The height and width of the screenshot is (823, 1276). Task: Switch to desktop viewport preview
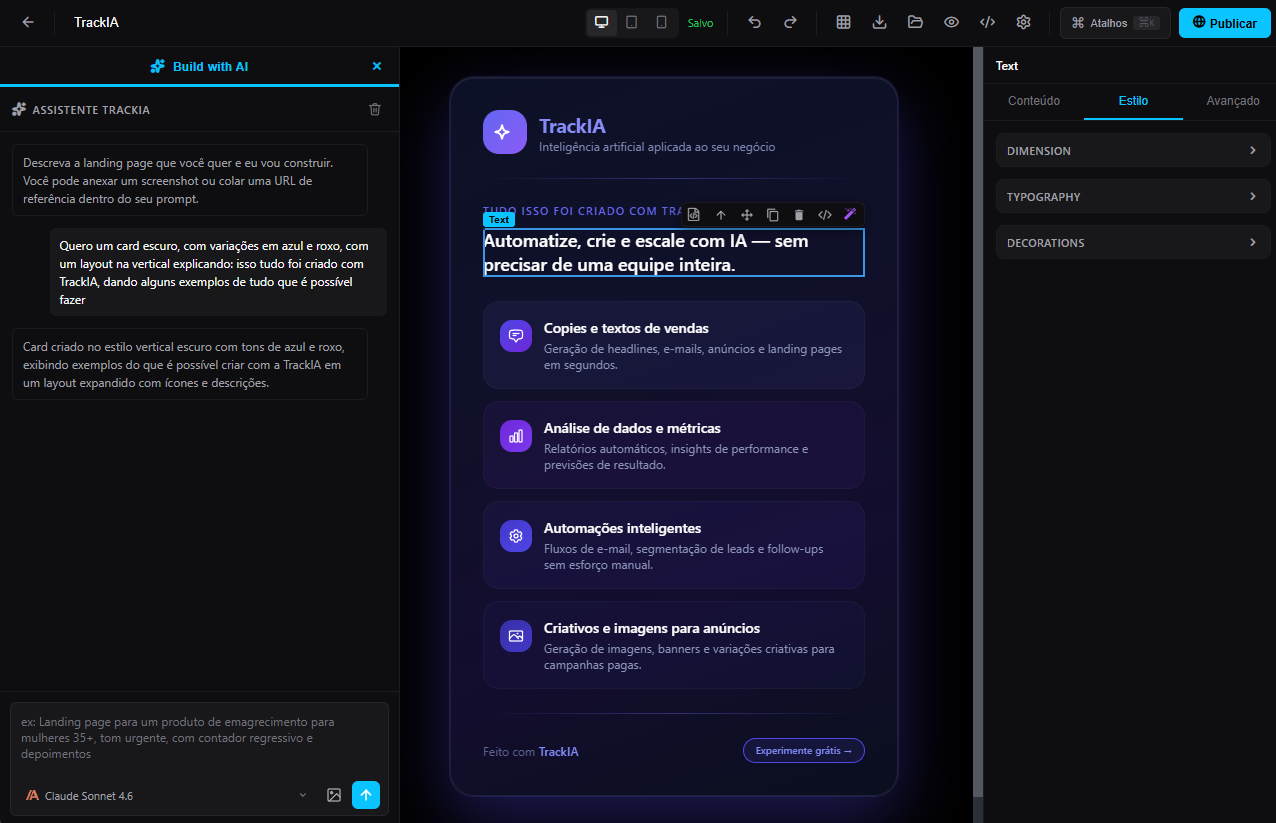601,22
